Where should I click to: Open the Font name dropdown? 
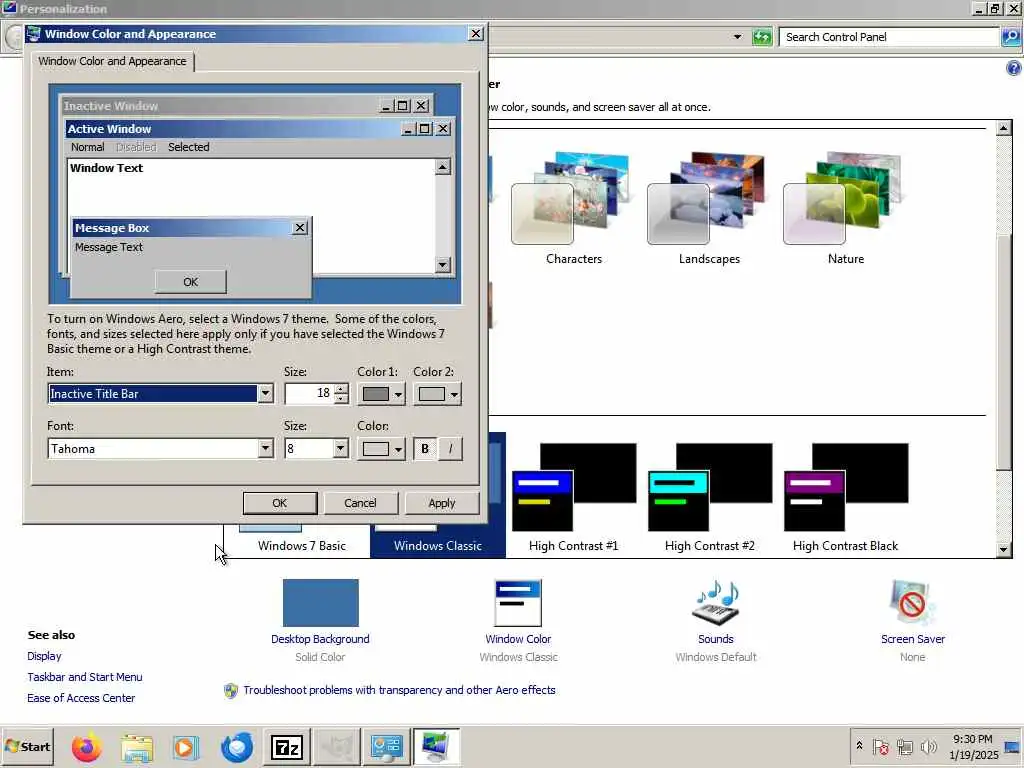265,448
